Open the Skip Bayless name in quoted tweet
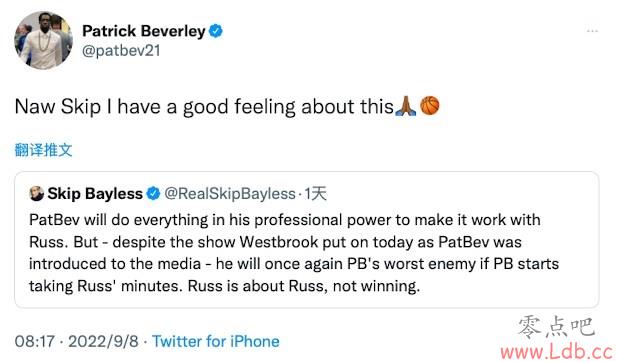The image size is (622, 362). click(95, 194)
